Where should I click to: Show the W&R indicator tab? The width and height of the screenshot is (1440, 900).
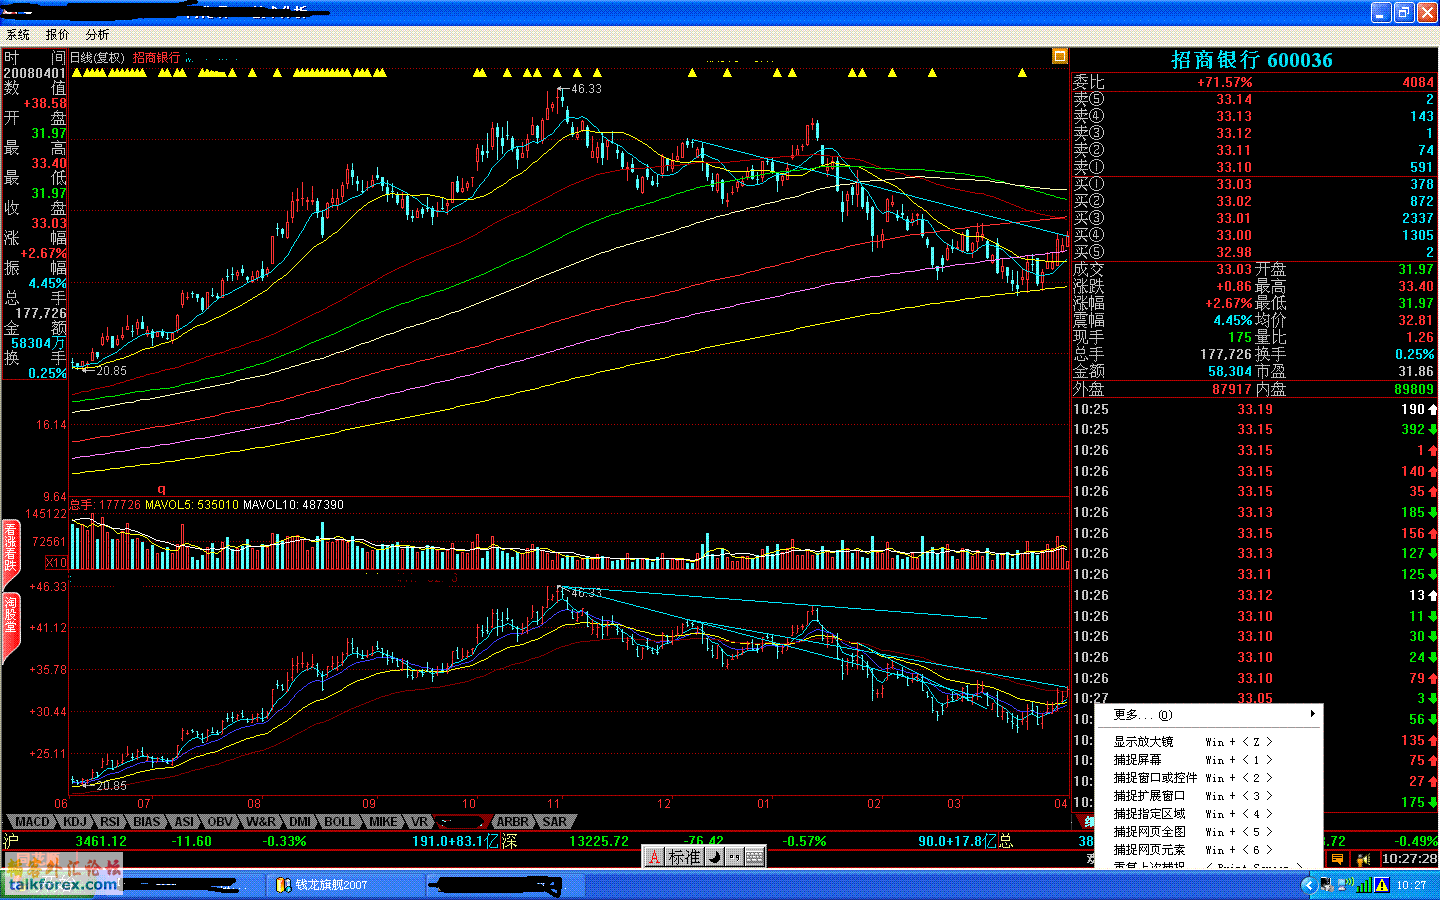click(x=260, y=822)
